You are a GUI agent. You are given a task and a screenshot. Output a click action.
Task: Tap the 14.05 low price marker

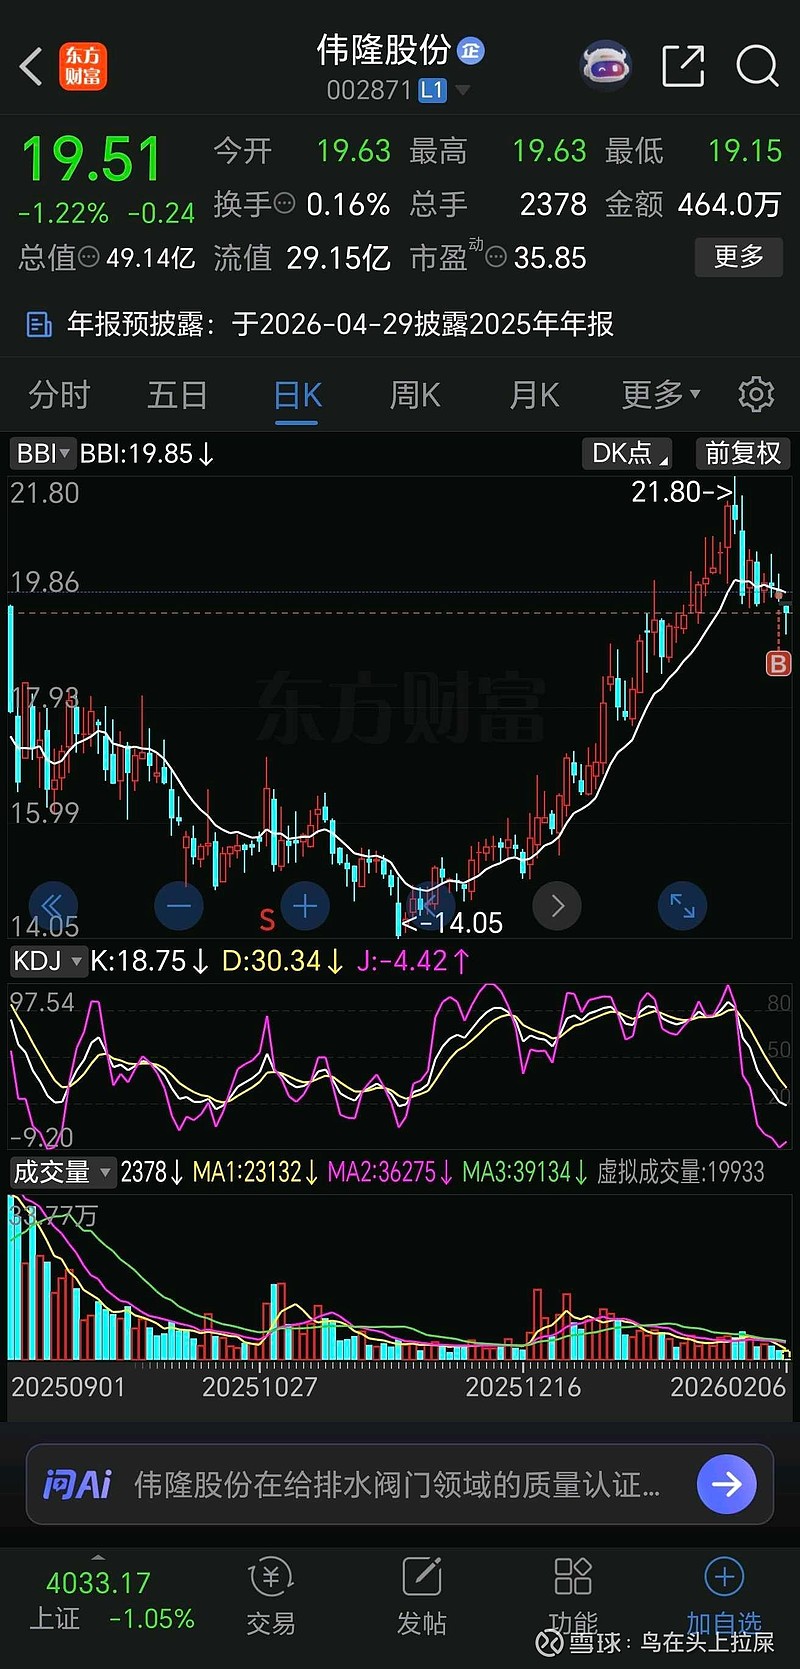(452, 923)
